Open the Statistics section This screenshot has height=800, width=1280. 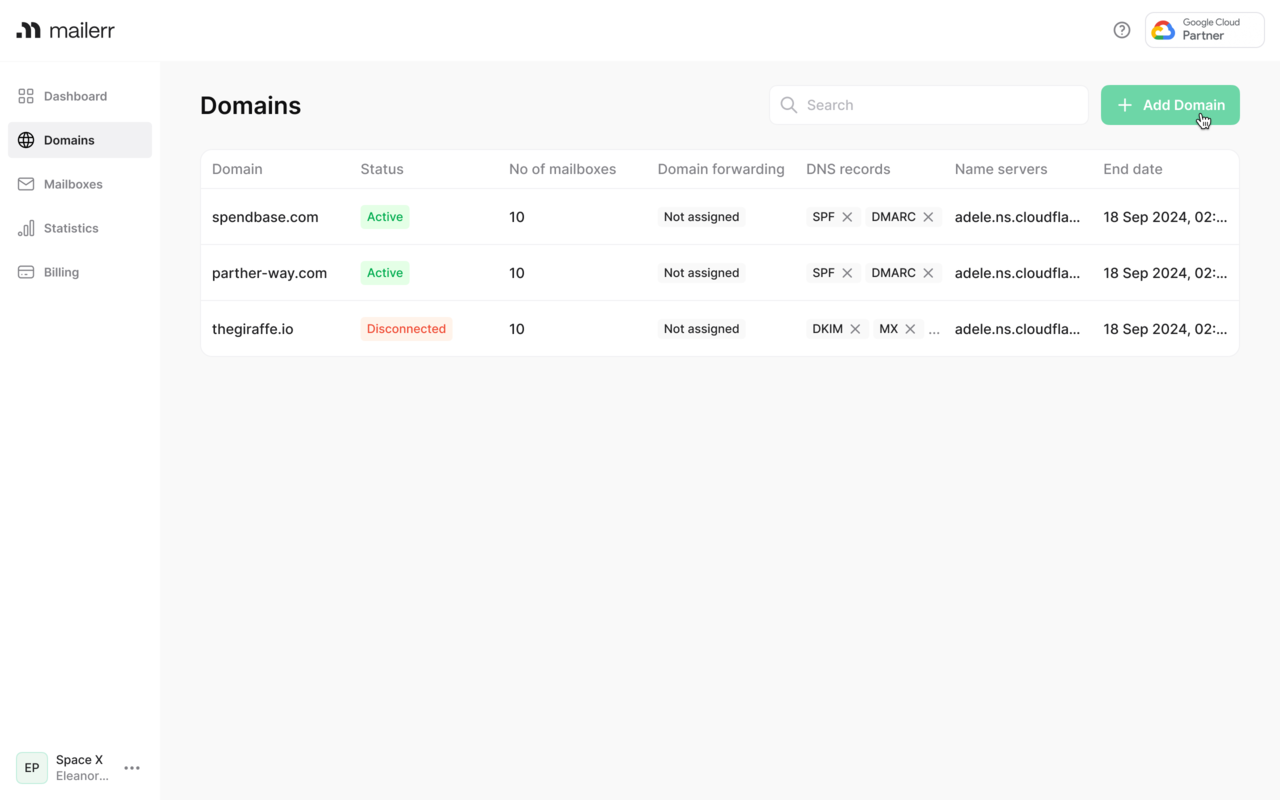(71, 228)
